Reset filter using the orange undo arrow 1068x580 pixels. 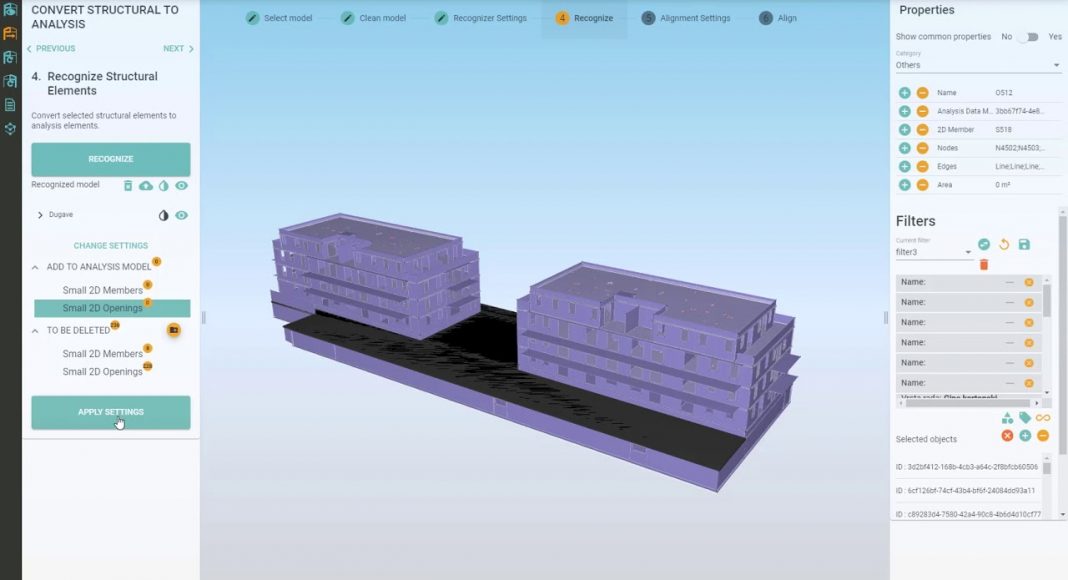(x=1004, y=244)
